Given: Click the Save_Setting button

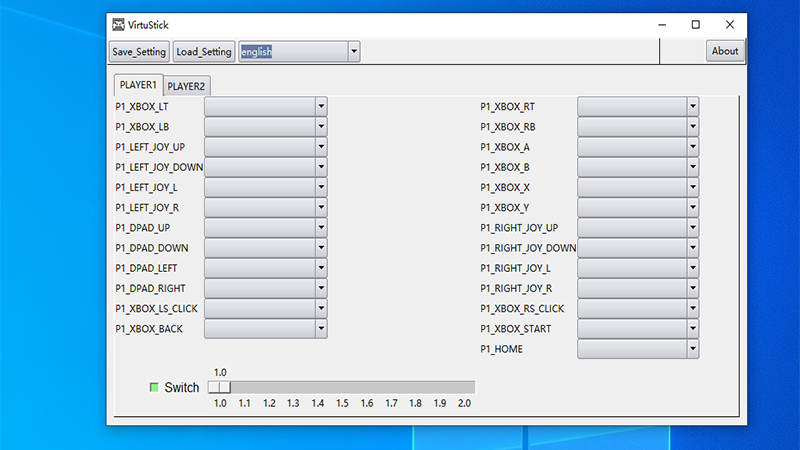Looking at the screenshot, I should 139,52.
